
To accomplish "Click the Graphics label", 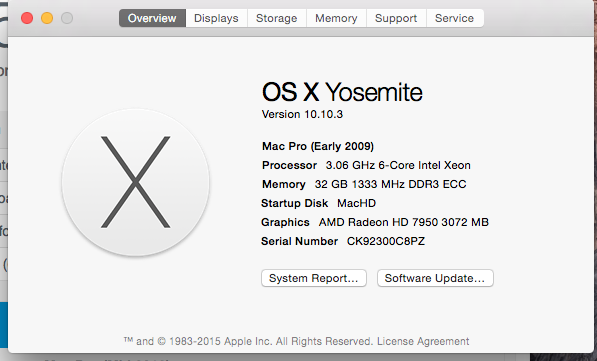I will tap(285, 222).
